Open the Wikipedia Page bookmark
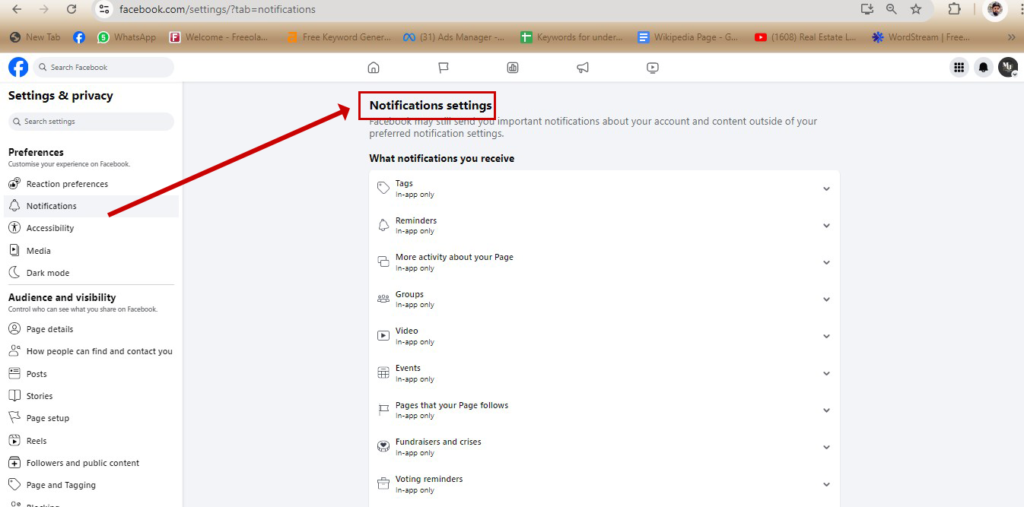 point(689,38)
